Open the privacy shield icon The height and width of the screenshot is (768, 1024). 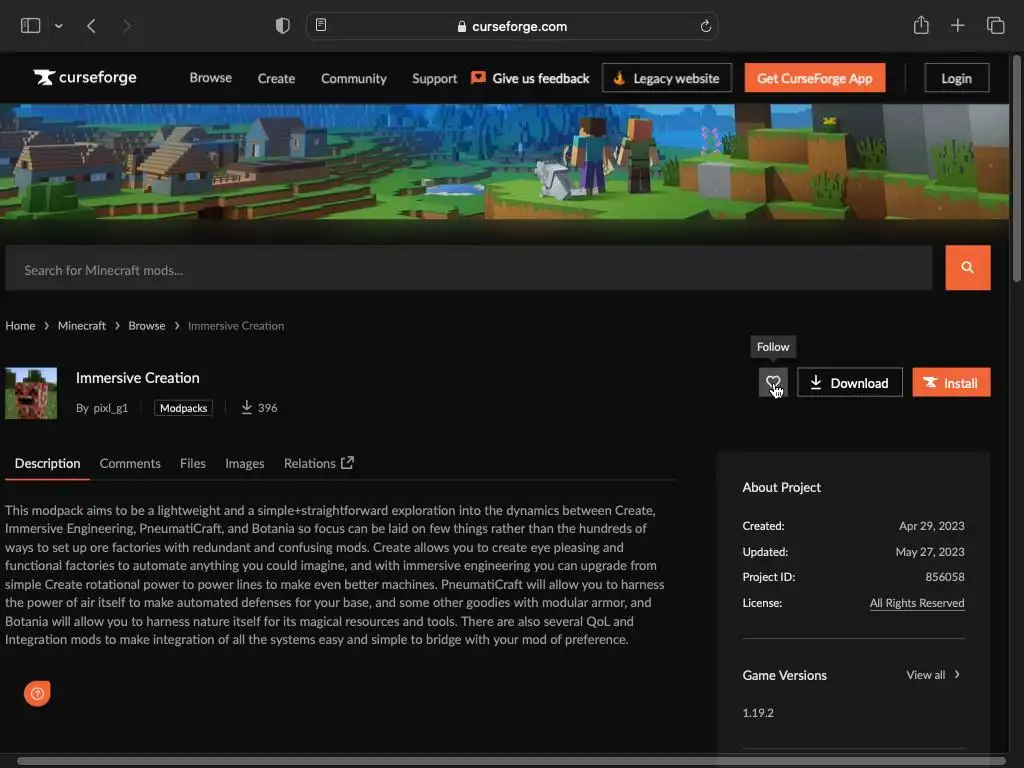pos(282,26)
